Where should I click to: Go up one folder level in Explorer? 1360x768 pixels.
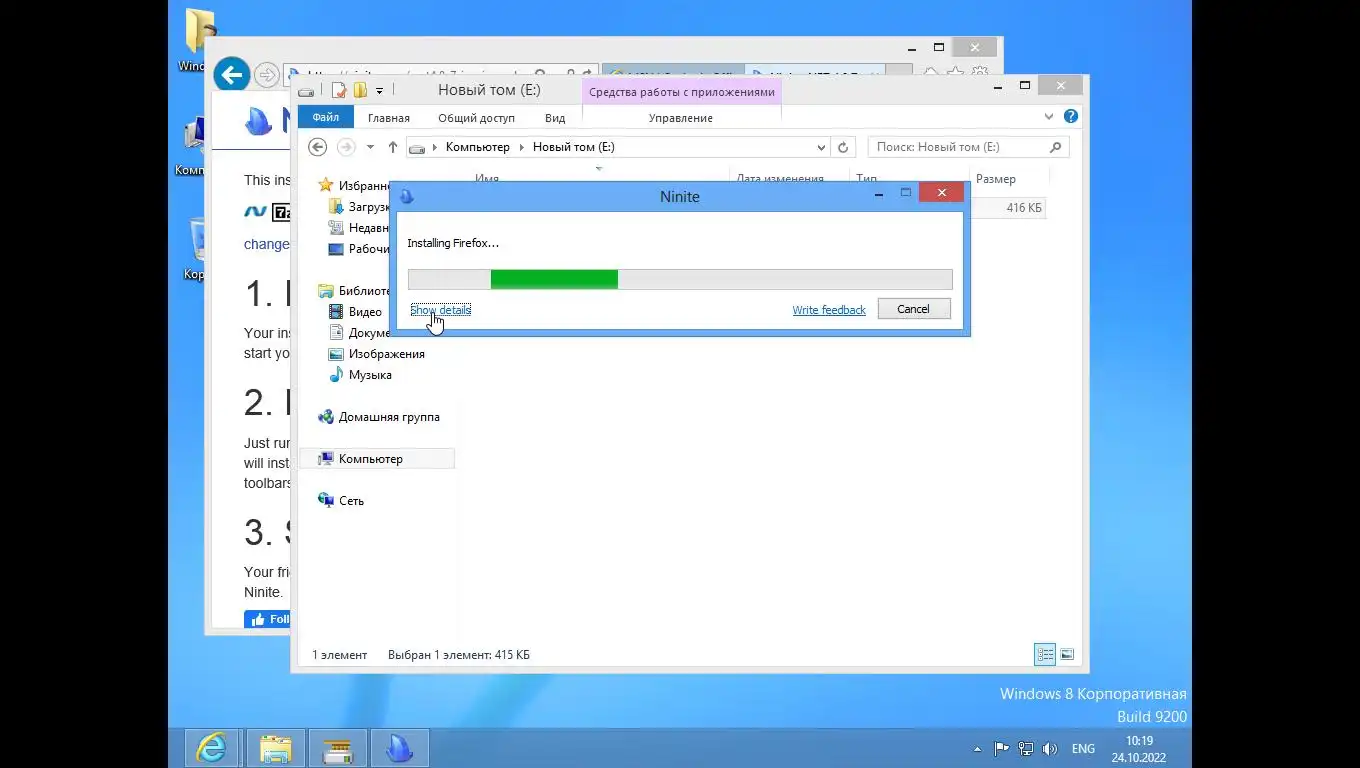(393, 147)
